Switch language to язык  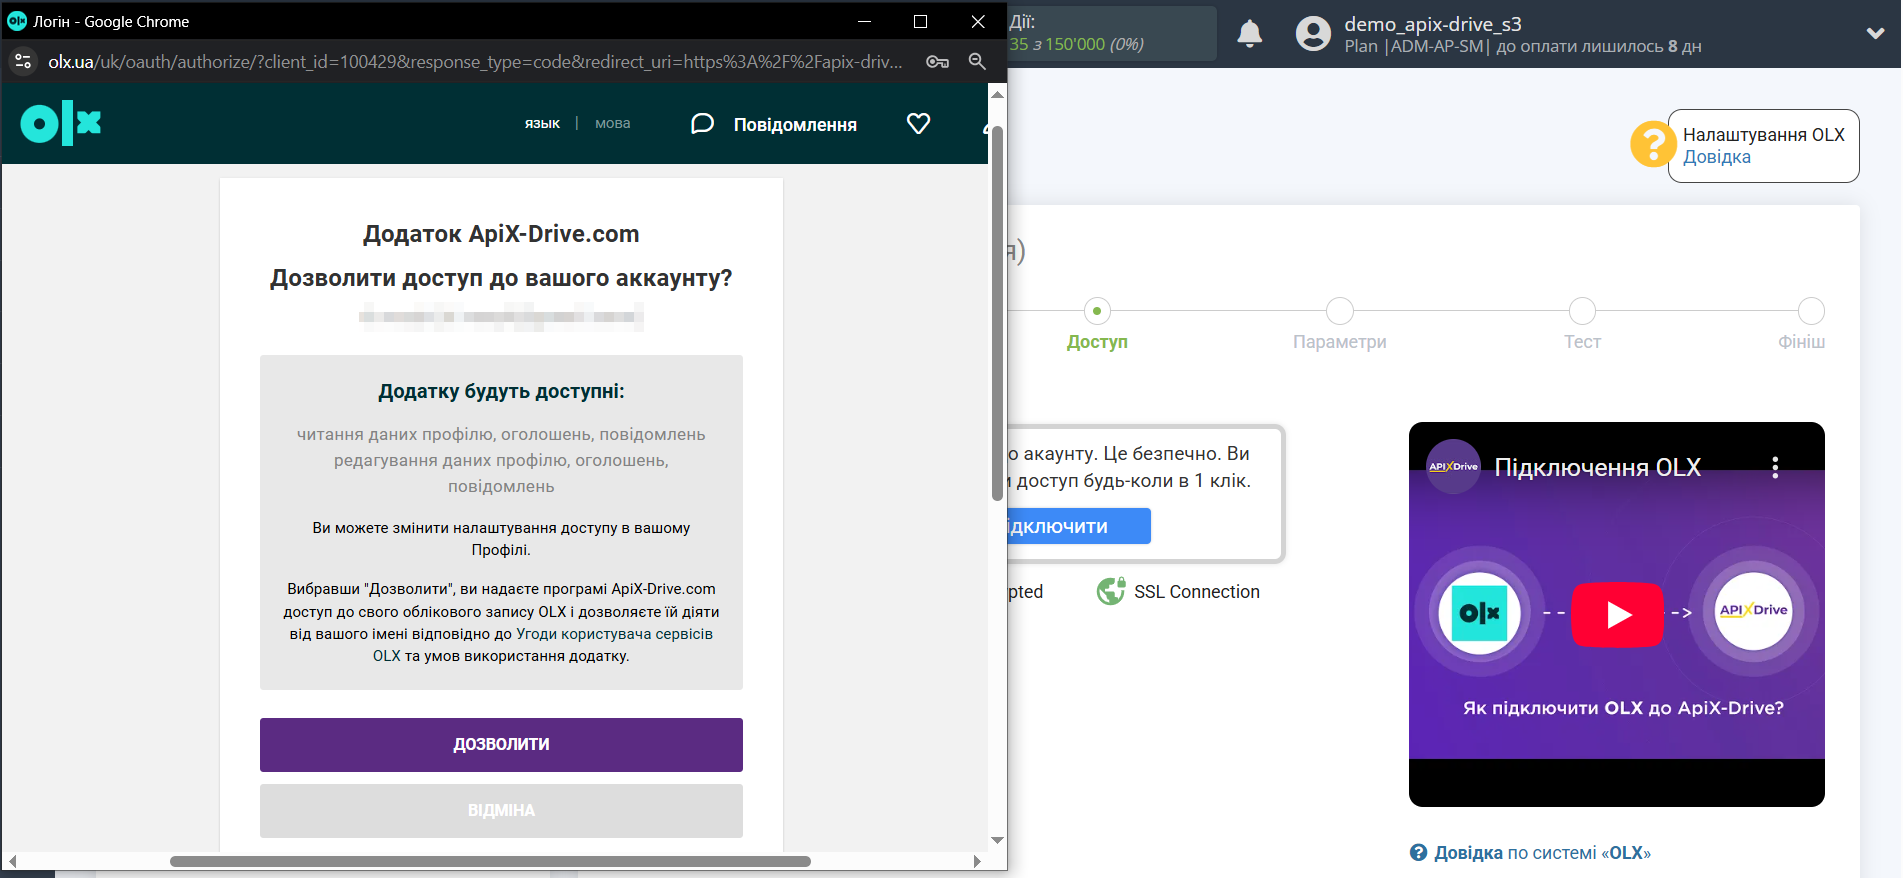pyautogui.click(x=542, y=124)
